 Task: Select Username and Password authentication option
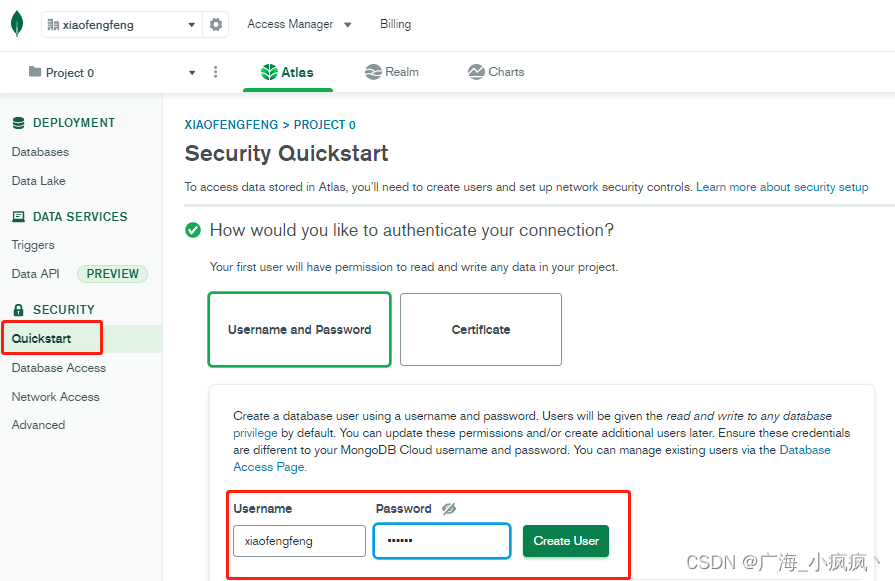click(299, 329)
